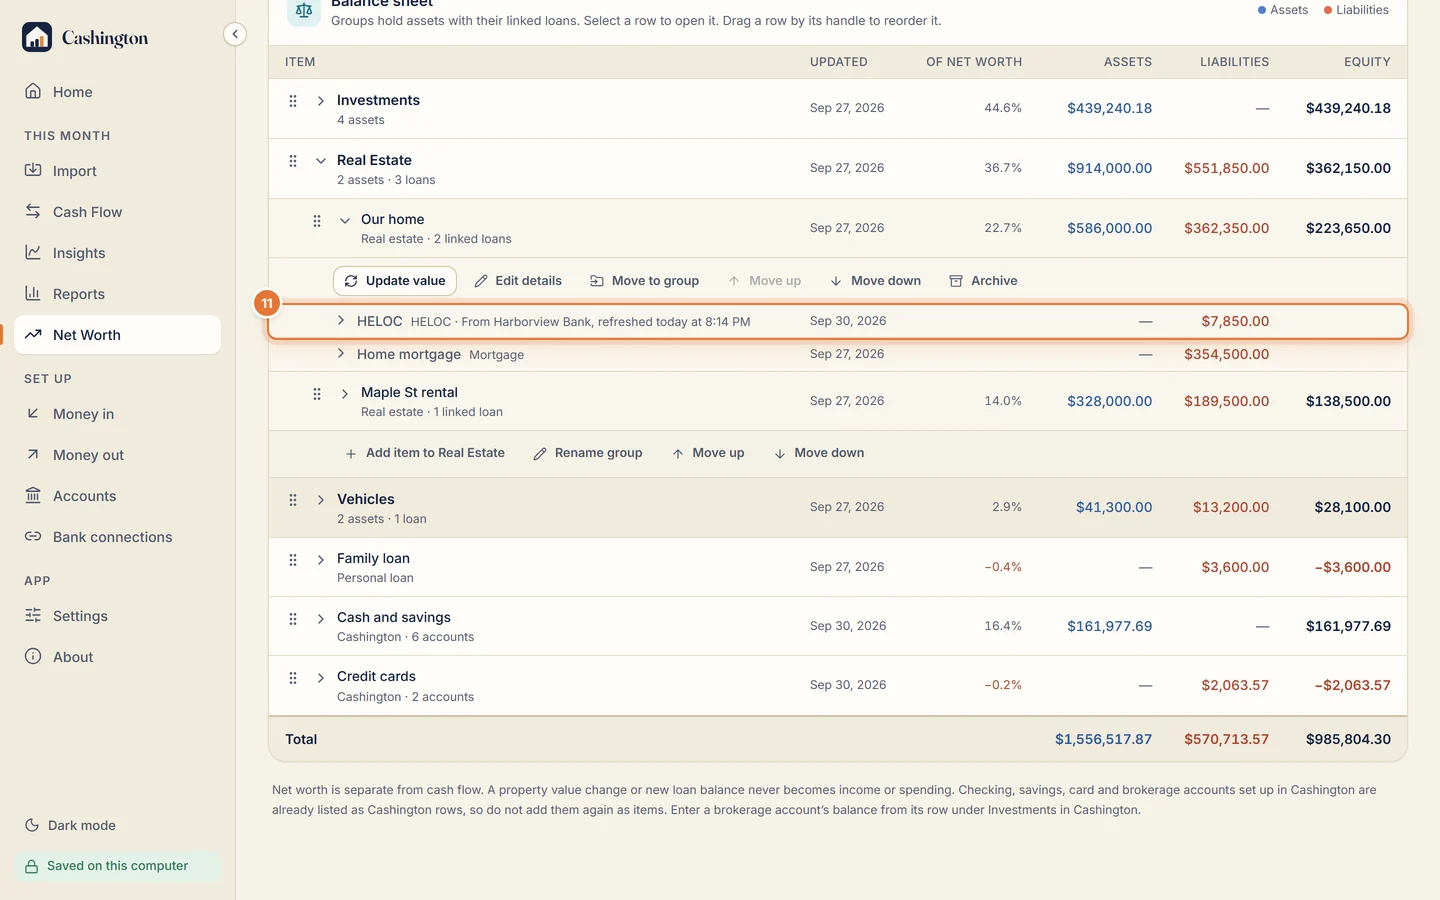Expand the Home mortgage loan row
The image size is (1440, 900).
tap(341, 354)
